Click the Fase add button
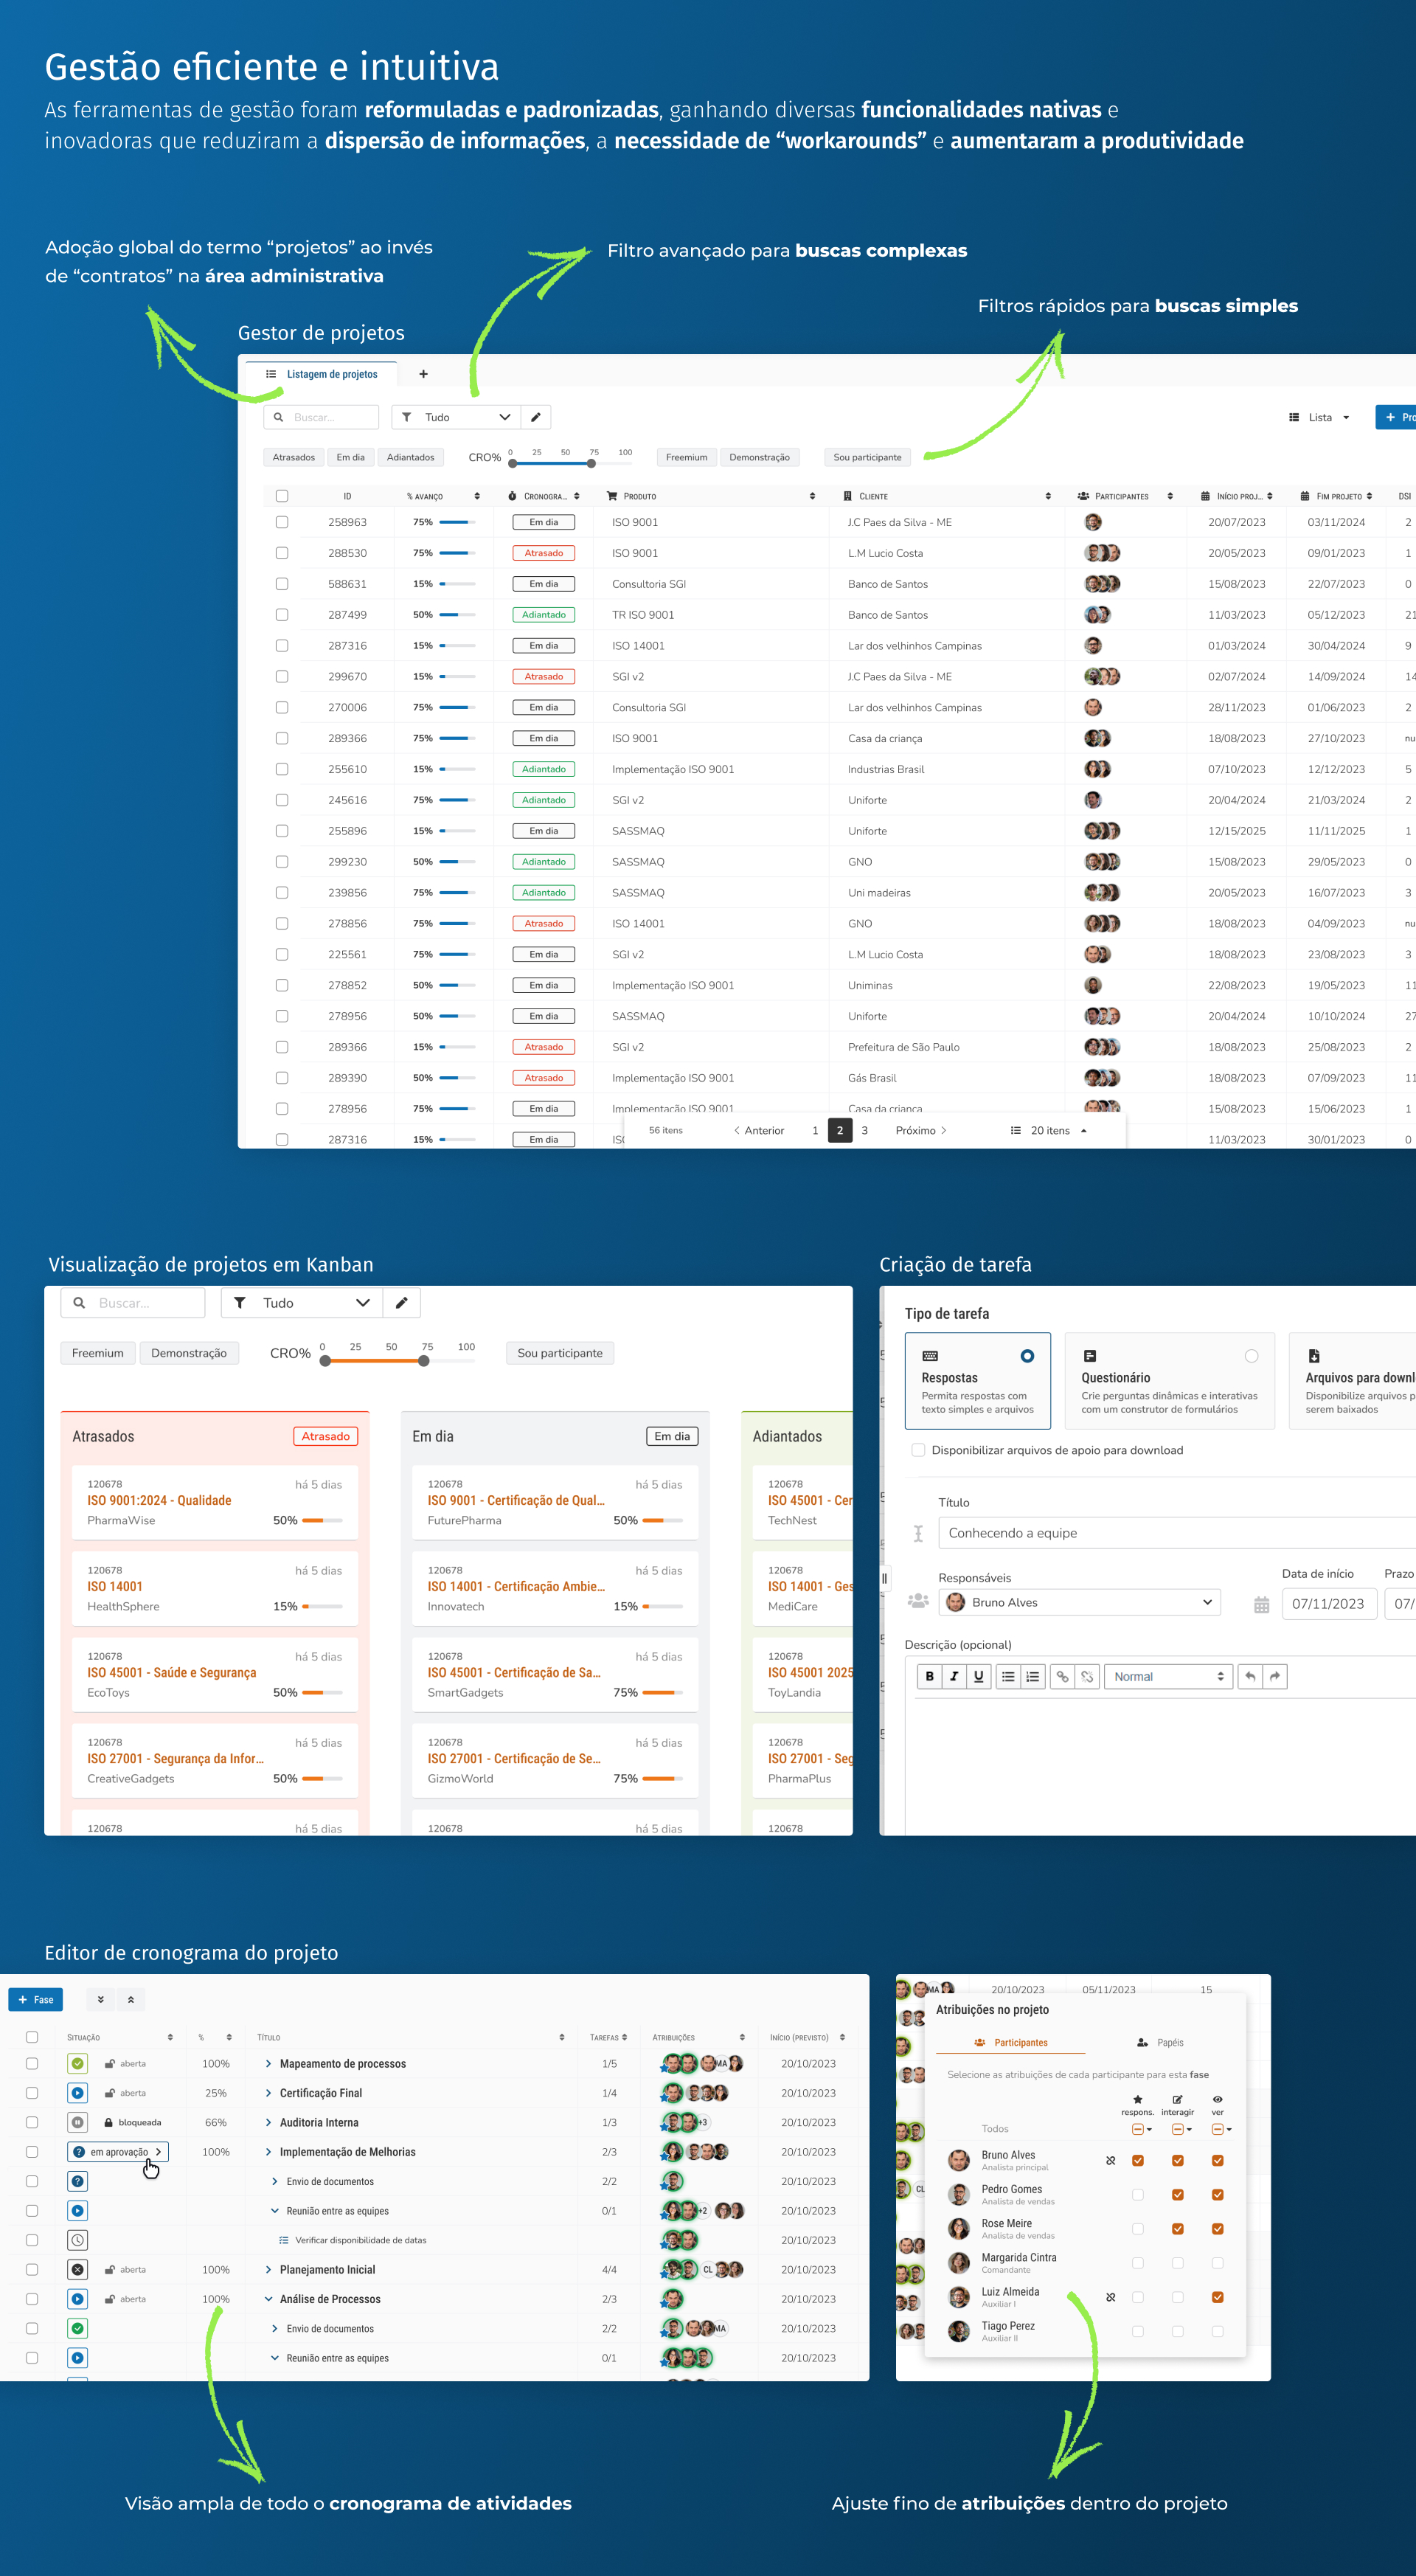The width and height of the screenshot is (1416, 2576). tap(36, 2000)
